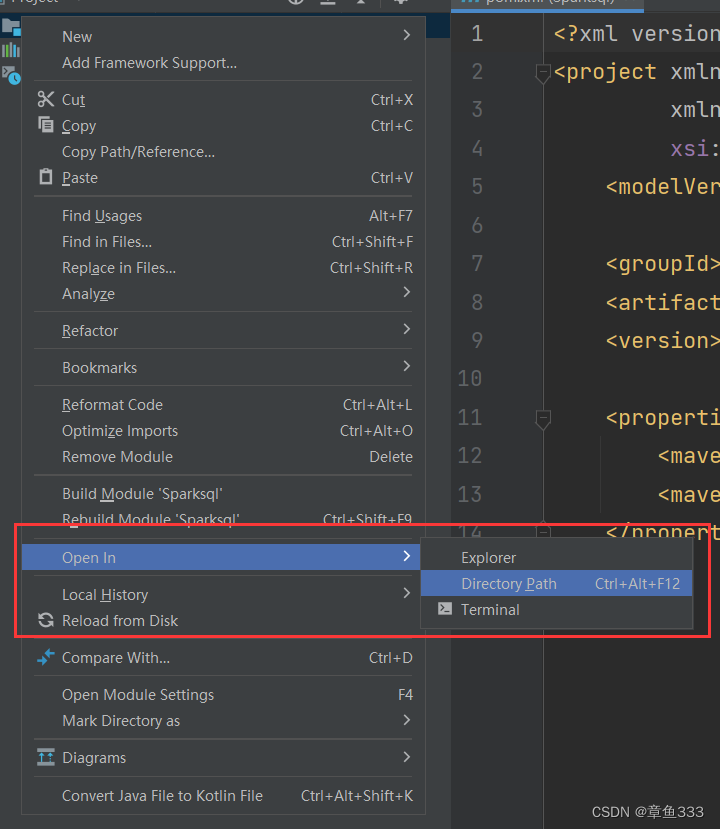Choose Replace in Files…

point(223,268)
